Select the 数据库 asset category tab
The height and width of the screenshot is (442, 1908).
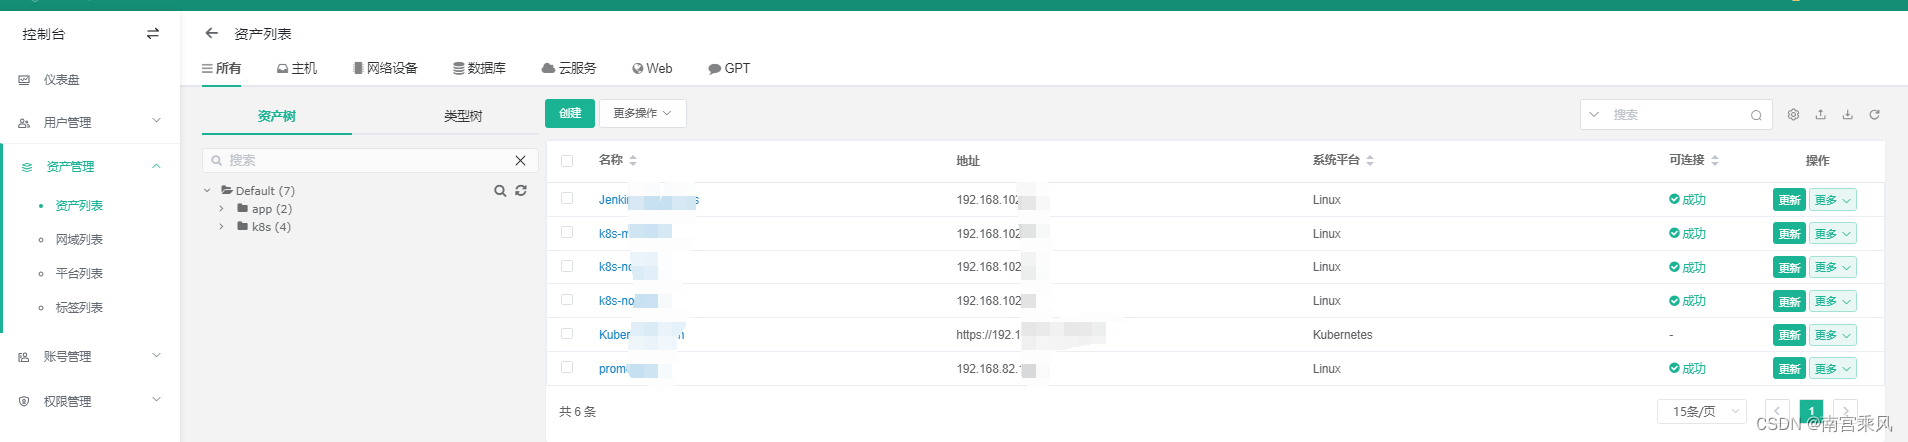[x=479, y=68]
